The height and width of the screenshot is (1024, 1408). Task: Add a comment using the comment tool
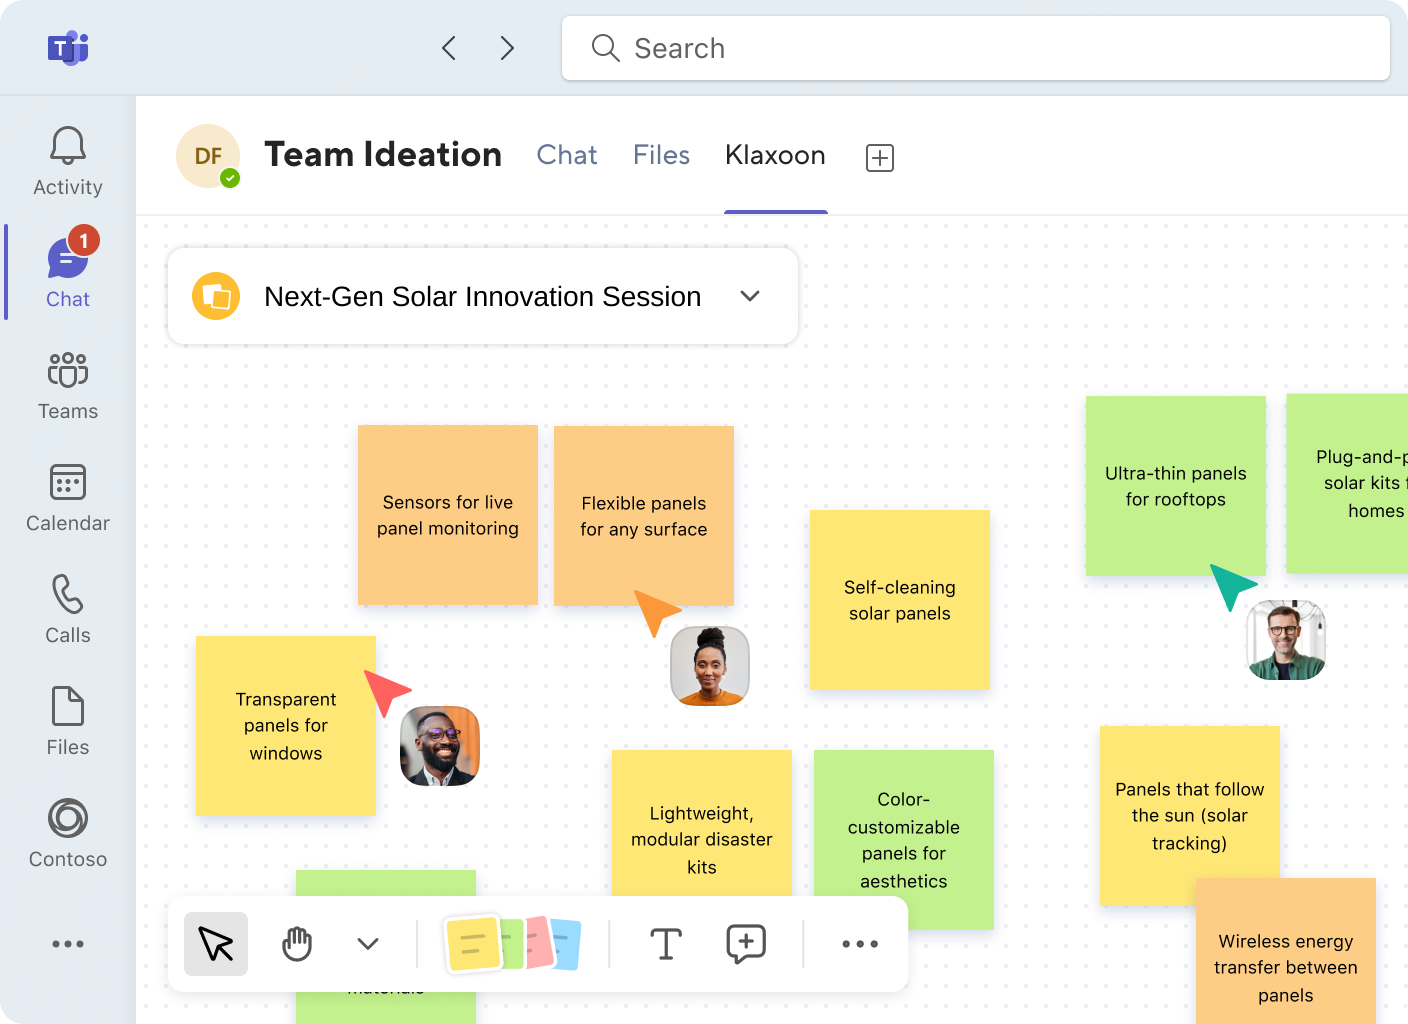tap(745, 943)
